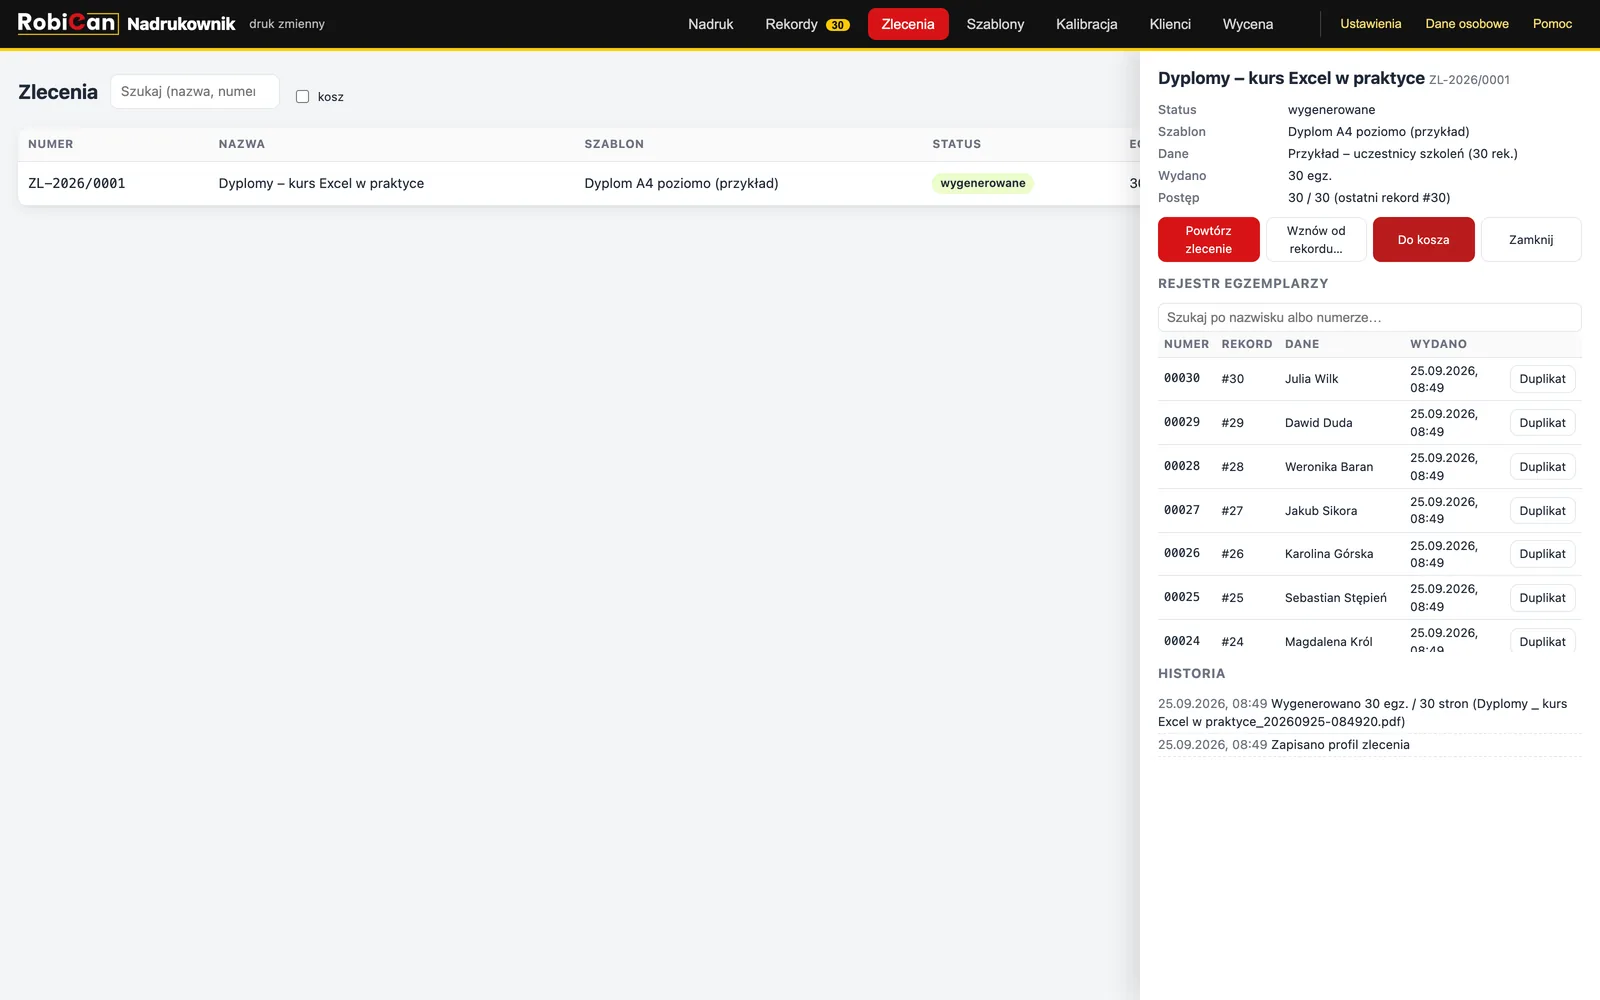Open the Nadruk tab
This screenshot has height=1000, width=1600.
coord(710,24)
